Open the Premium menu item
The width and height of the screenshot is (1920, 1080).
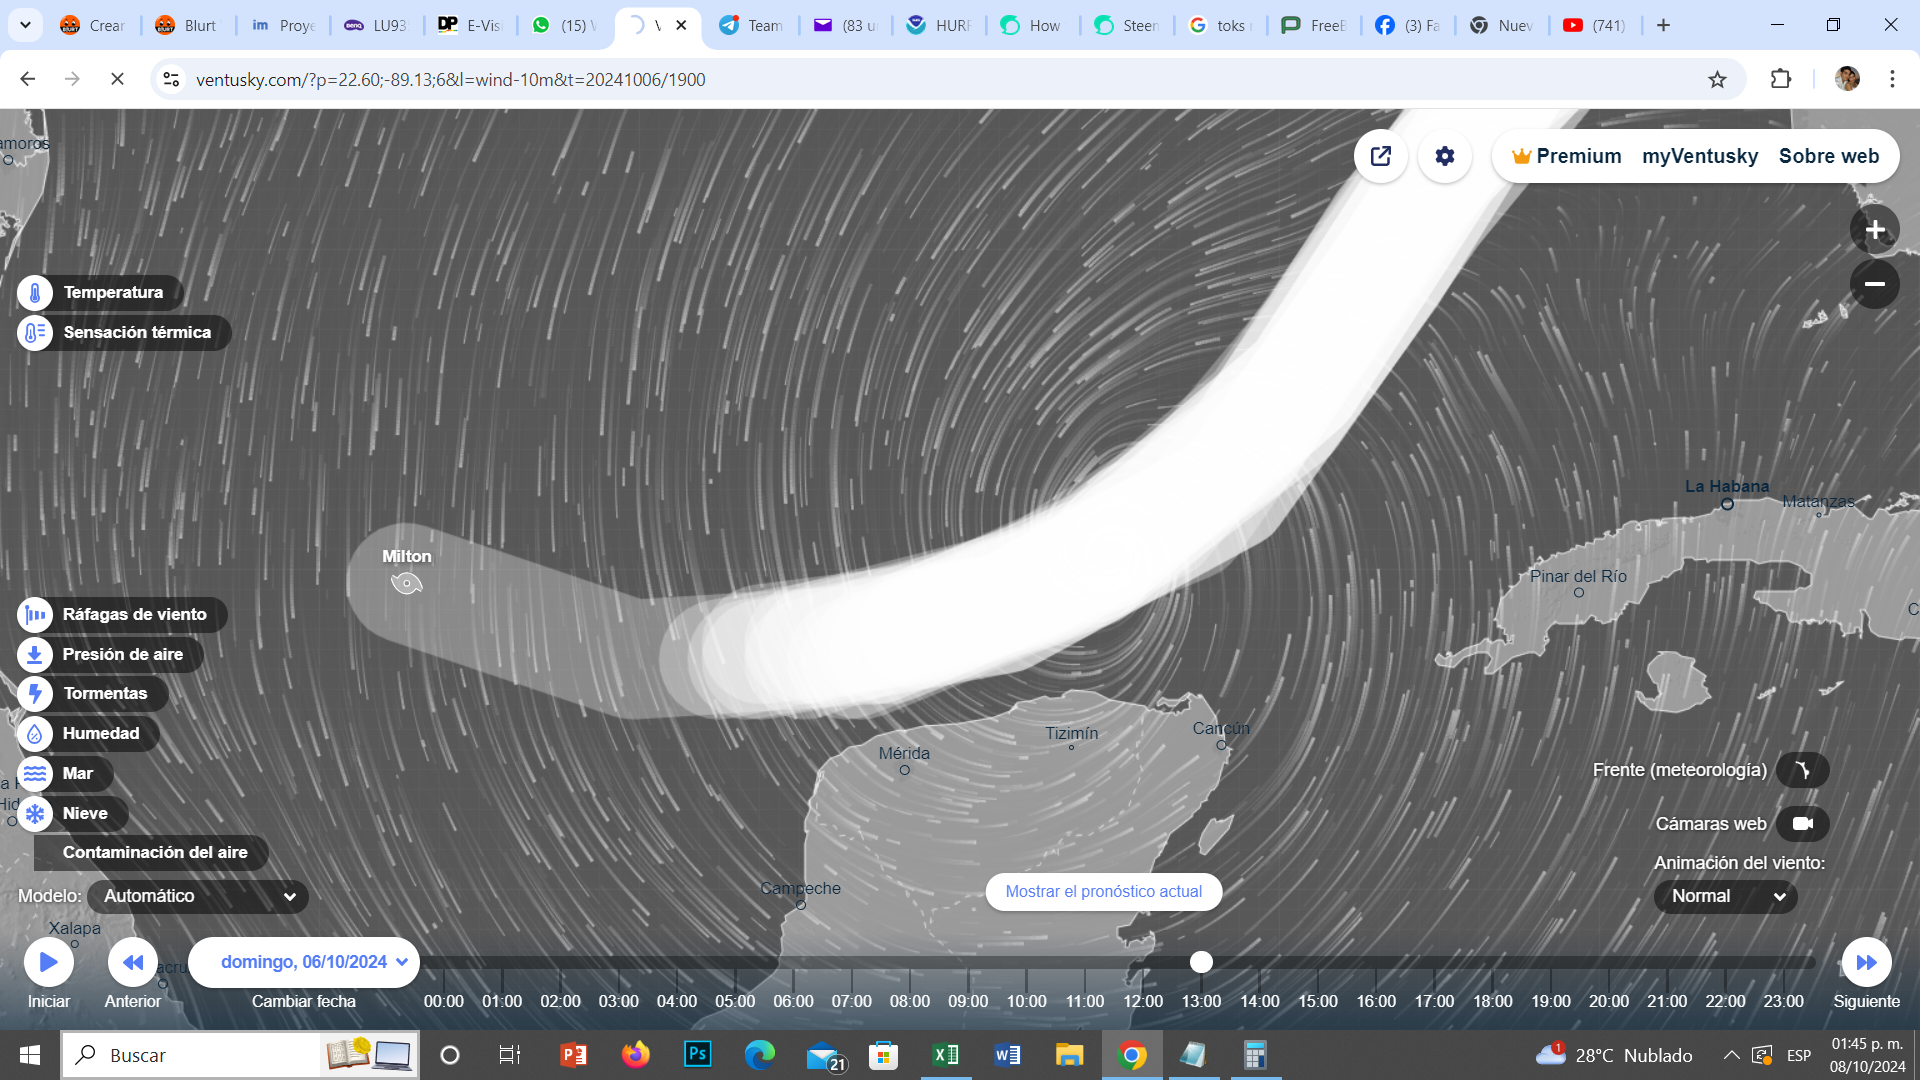pyautogui.click(x=1567, y=156)
